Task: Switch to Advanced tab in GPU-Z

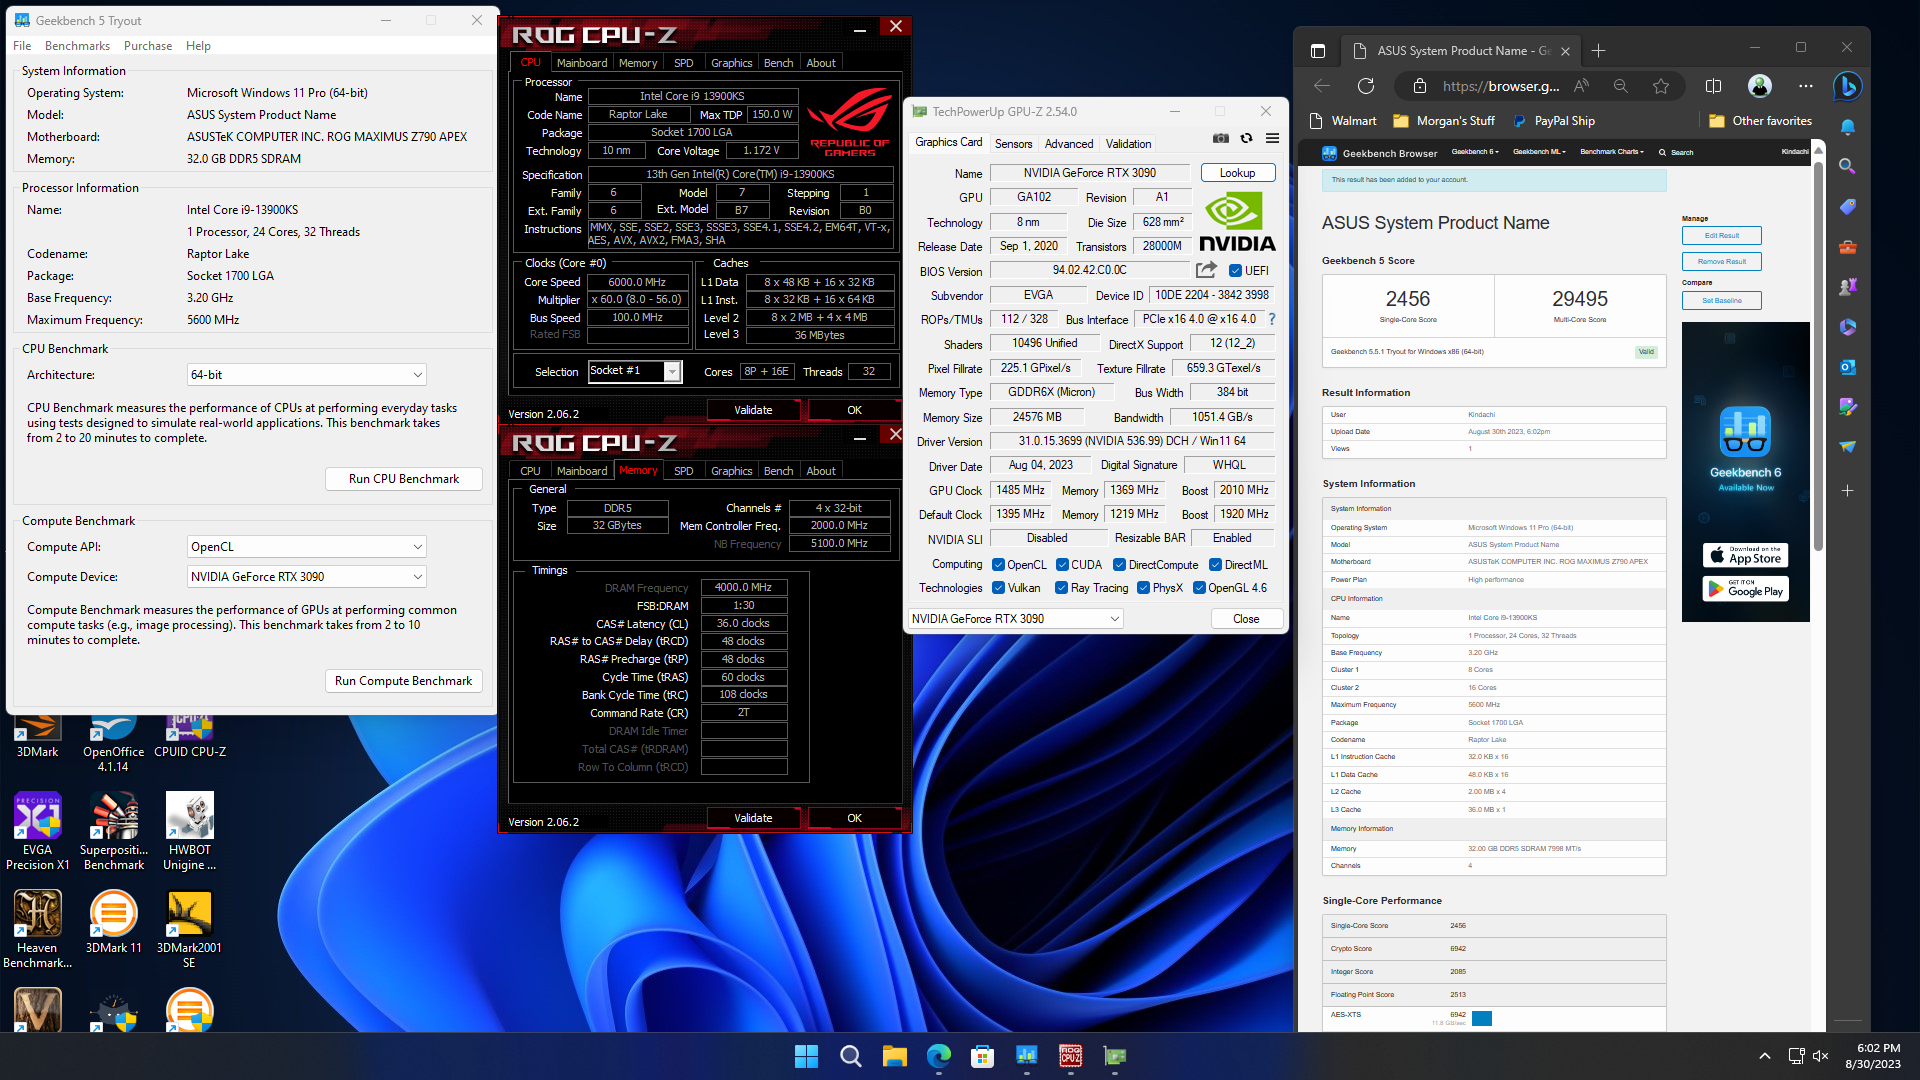Action: [x=1069, y=144]
